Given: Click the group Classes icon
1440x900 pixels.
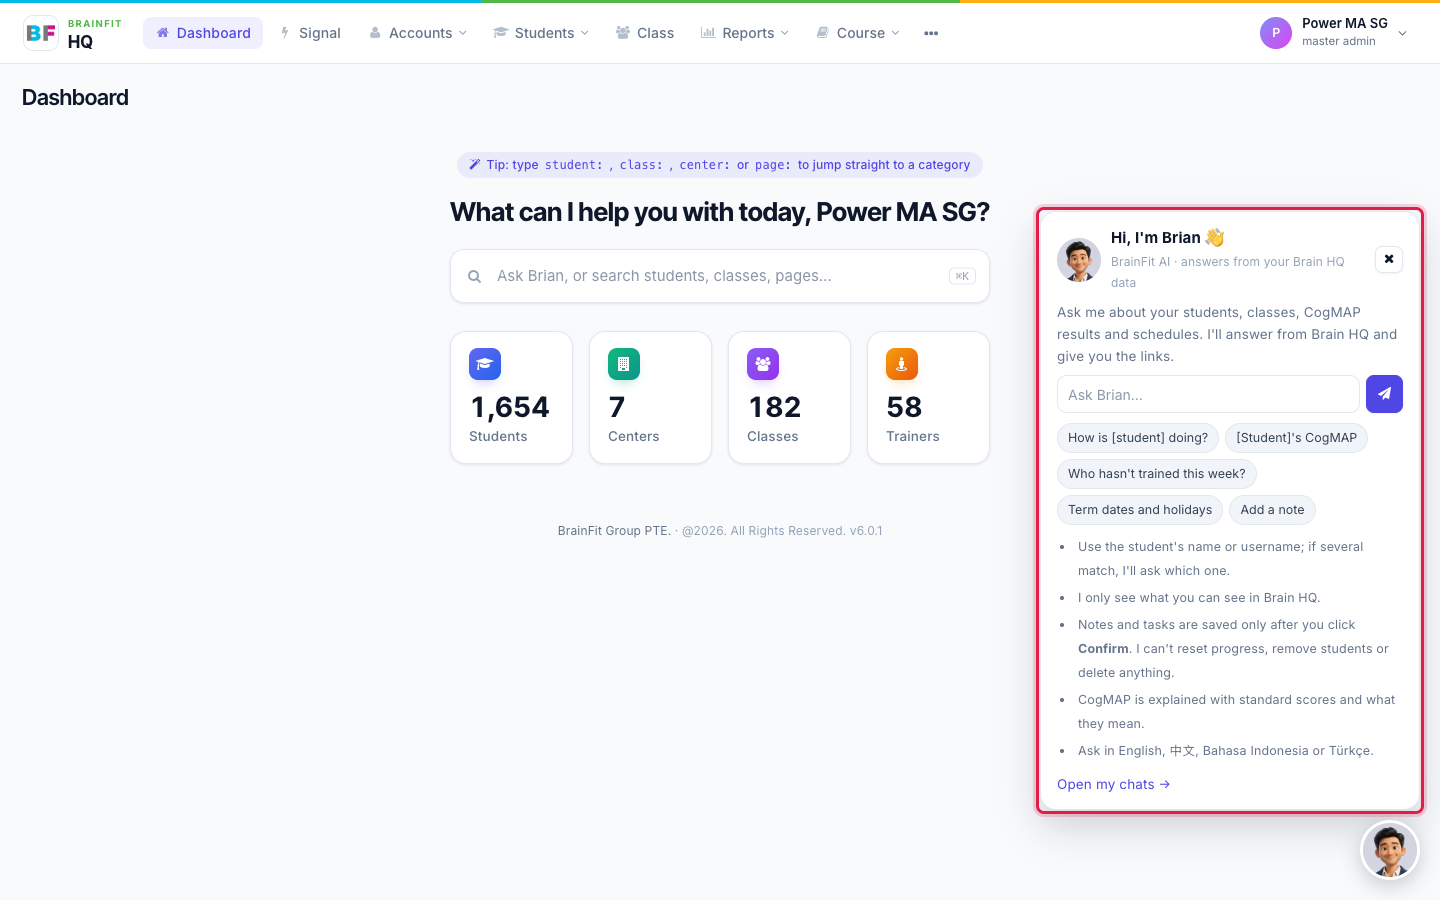Looking at the screenshot, I should (x=763, y=364).
